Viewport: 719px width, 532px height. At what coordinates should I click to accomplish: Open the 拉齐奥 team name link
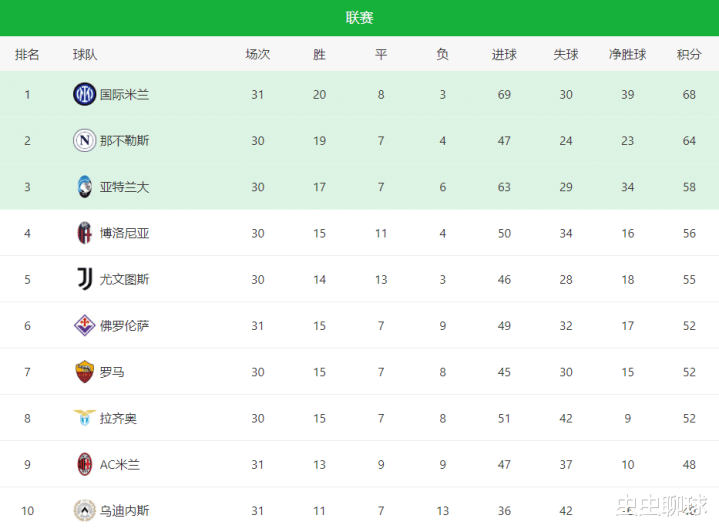[x=118, y=418]
